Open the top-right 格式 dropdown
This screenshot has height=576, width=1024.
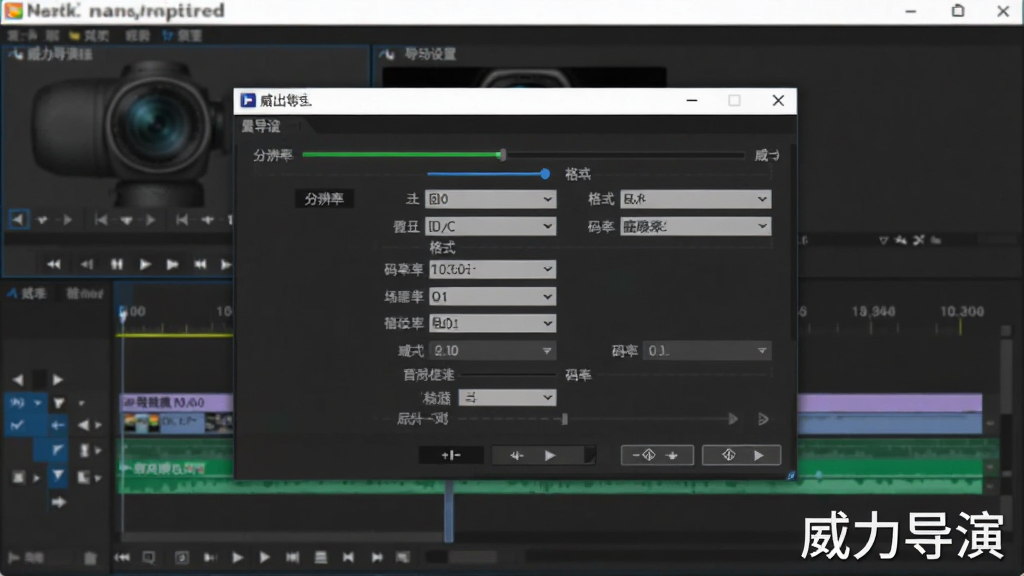(x=696, y=199)
